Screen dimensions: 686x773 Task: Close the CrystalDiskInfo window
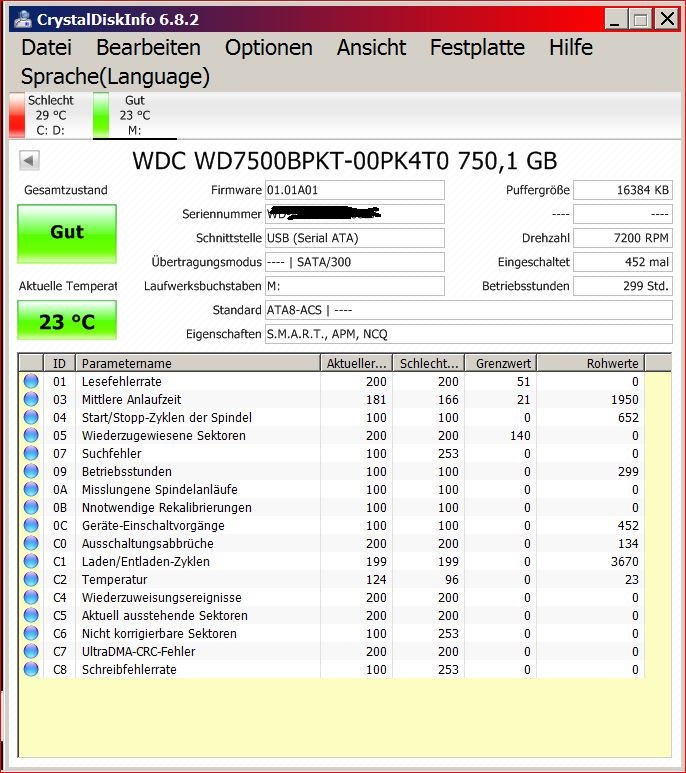[x=667, y=20]
